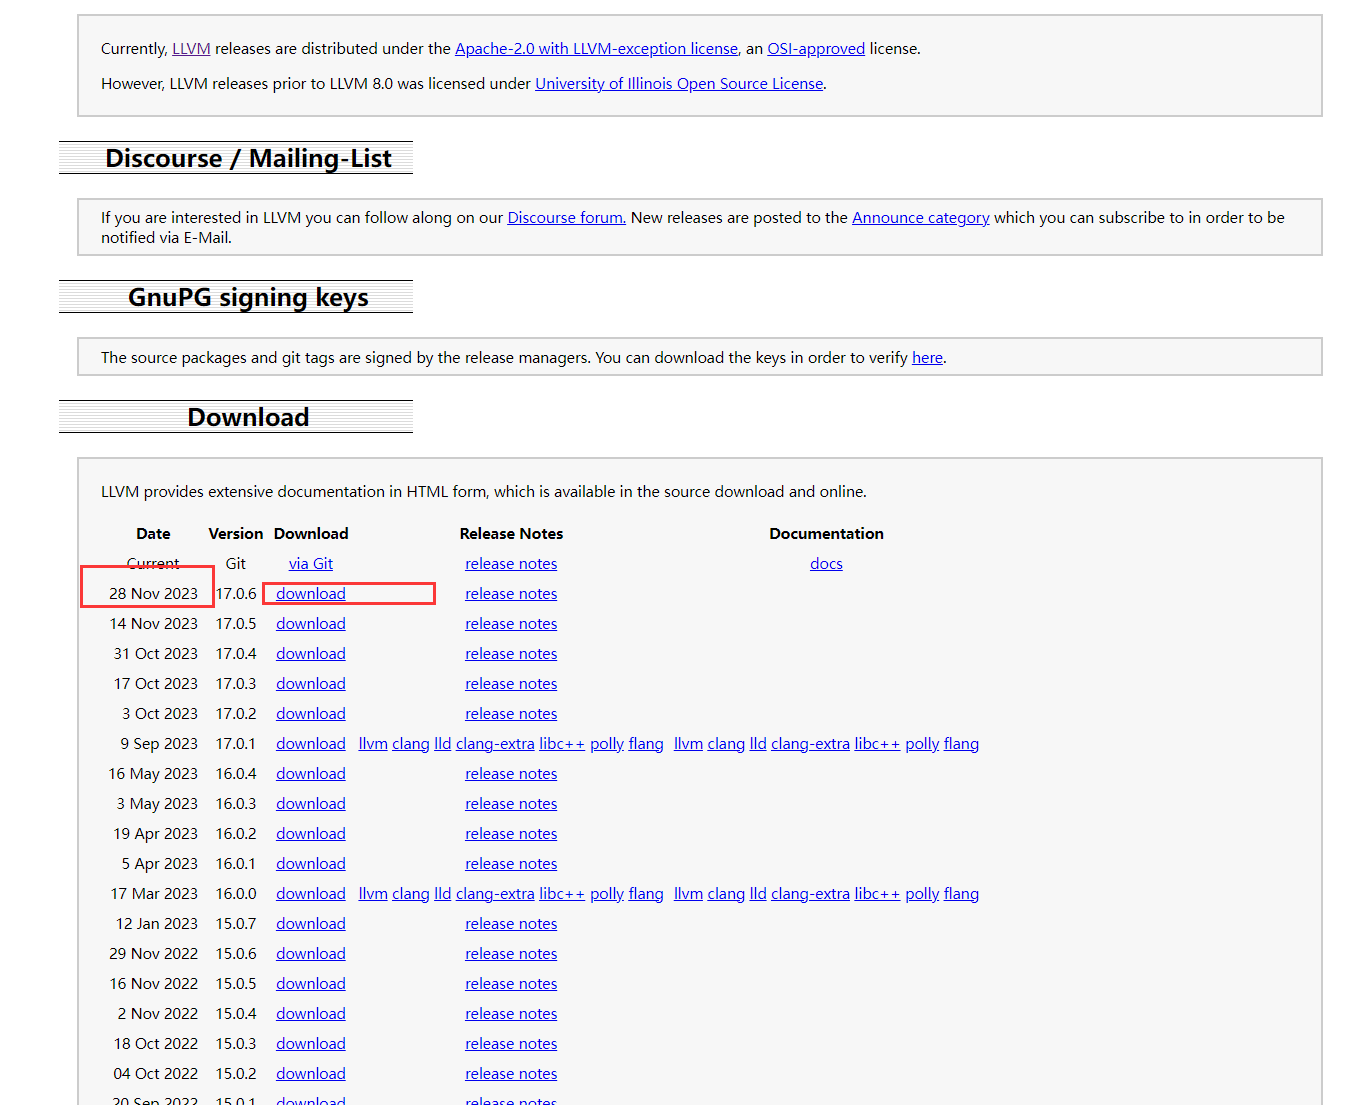Open the LLVM link in license text

point(191,49)
